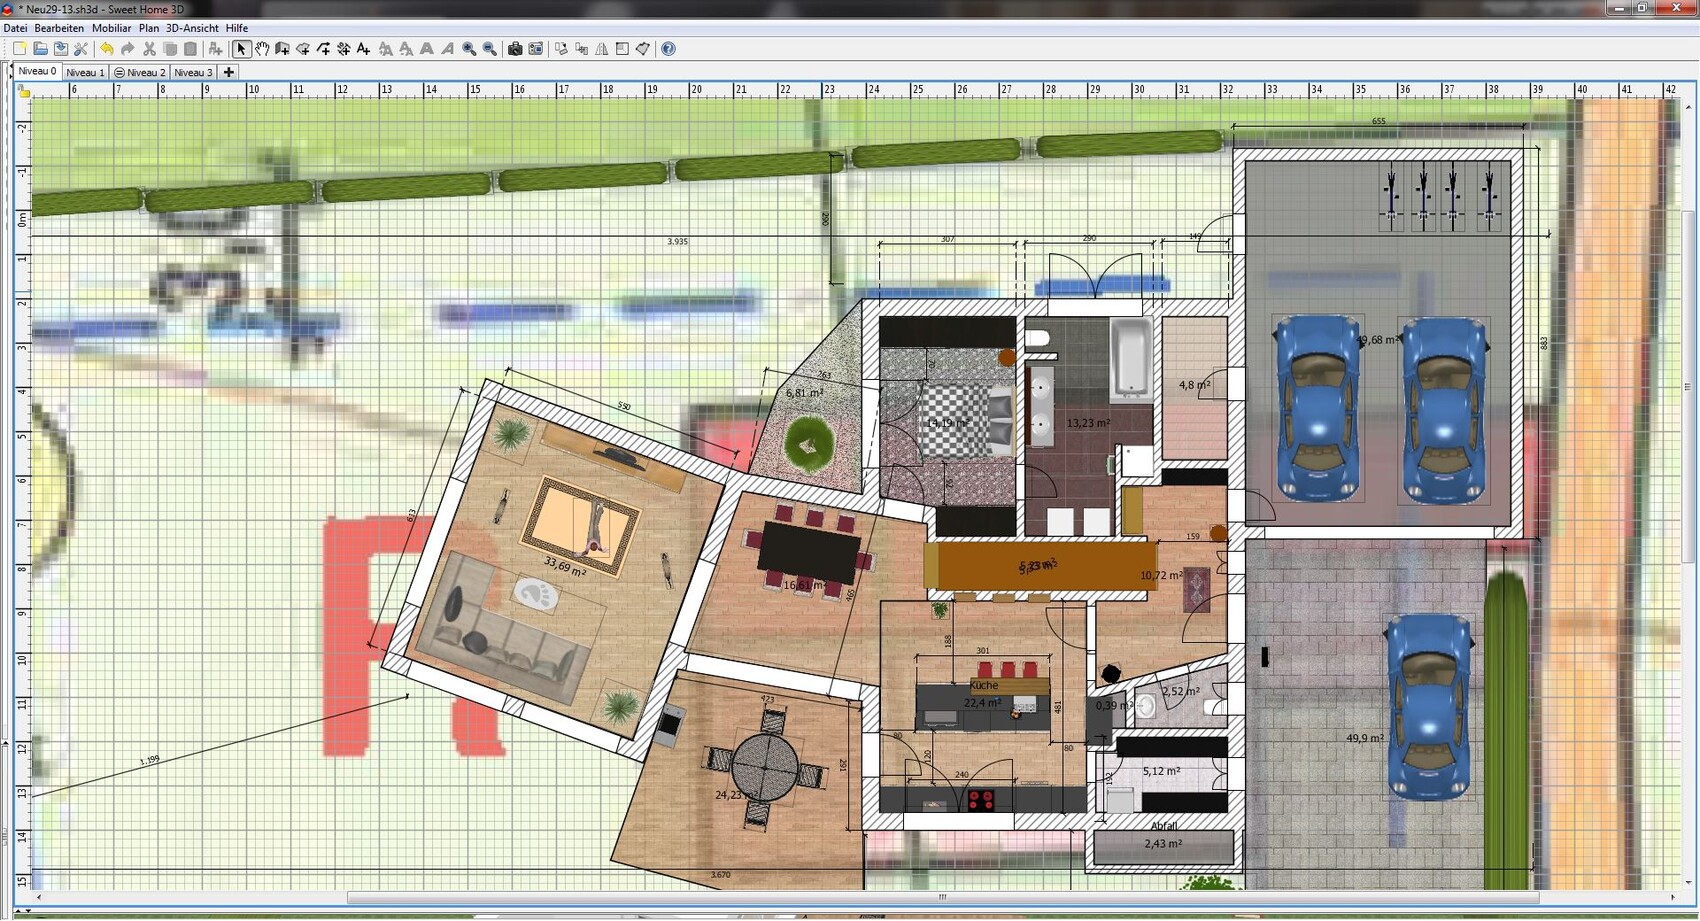Choose the create walls tool
Viewport: 1700px width, 921px height.
coord(282,49)
